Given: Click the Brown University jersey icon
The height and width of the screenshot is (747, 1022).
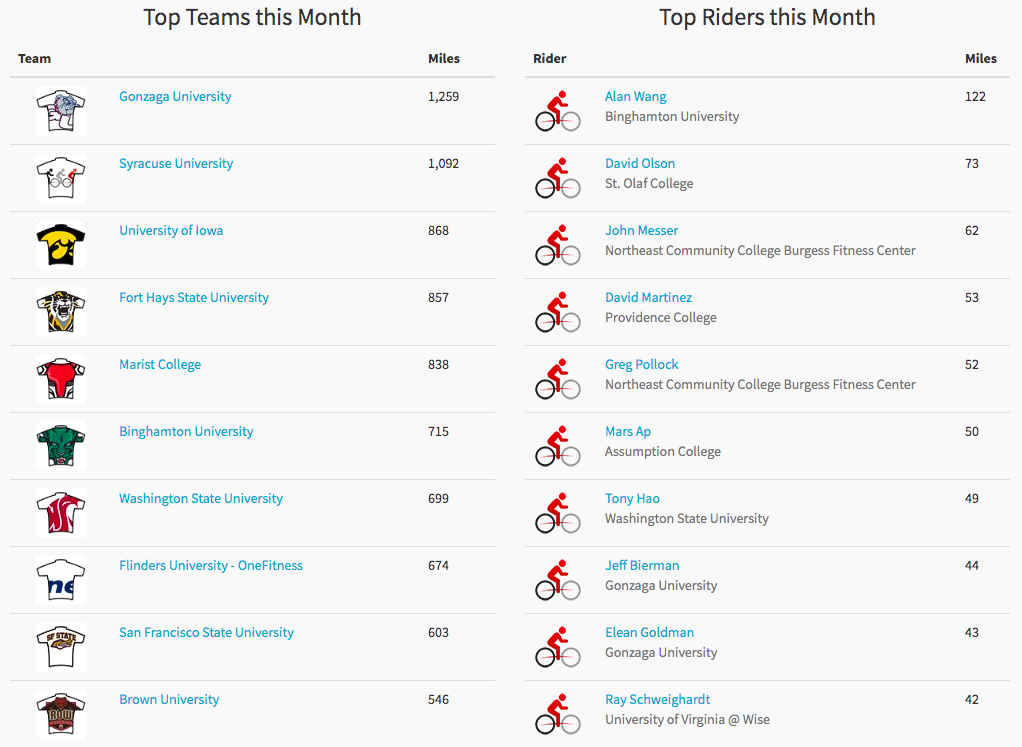Looking at the screenshot, I should coord(61,714).
